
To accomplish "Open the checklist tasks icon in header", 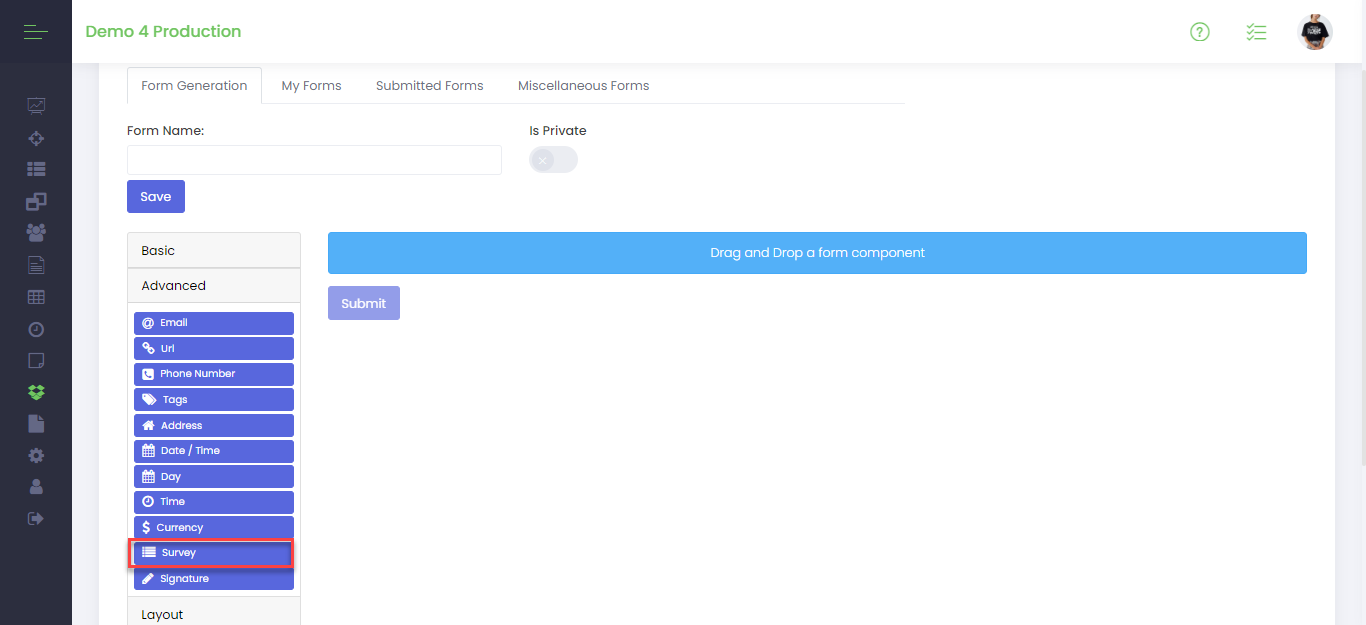I will point(1256,32).
